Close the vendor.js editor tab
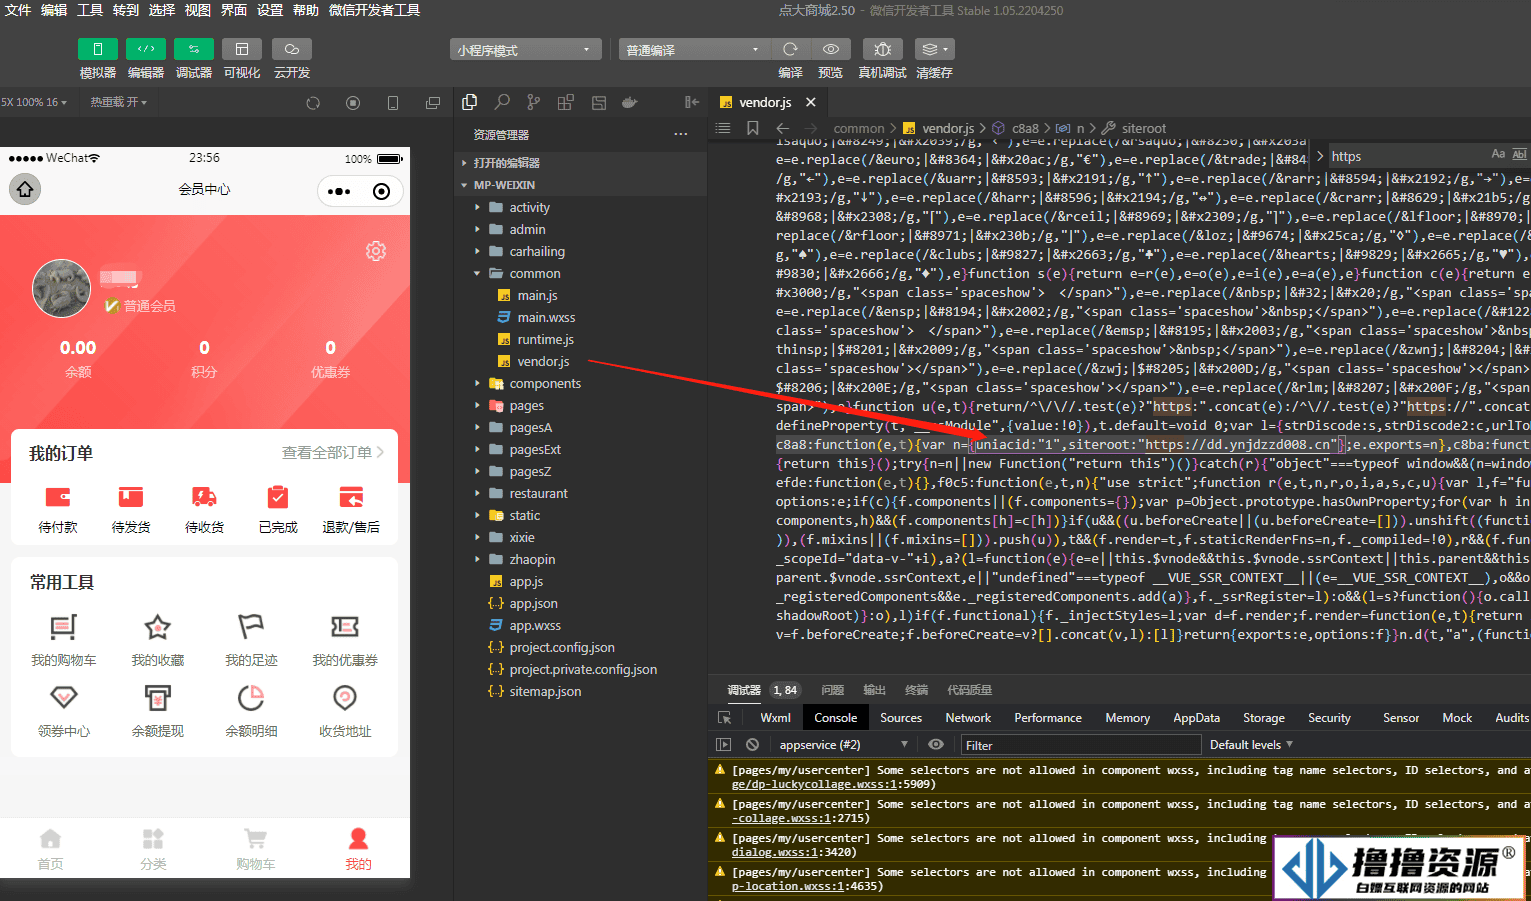The image size is (1531, 901). coord(811,102)
